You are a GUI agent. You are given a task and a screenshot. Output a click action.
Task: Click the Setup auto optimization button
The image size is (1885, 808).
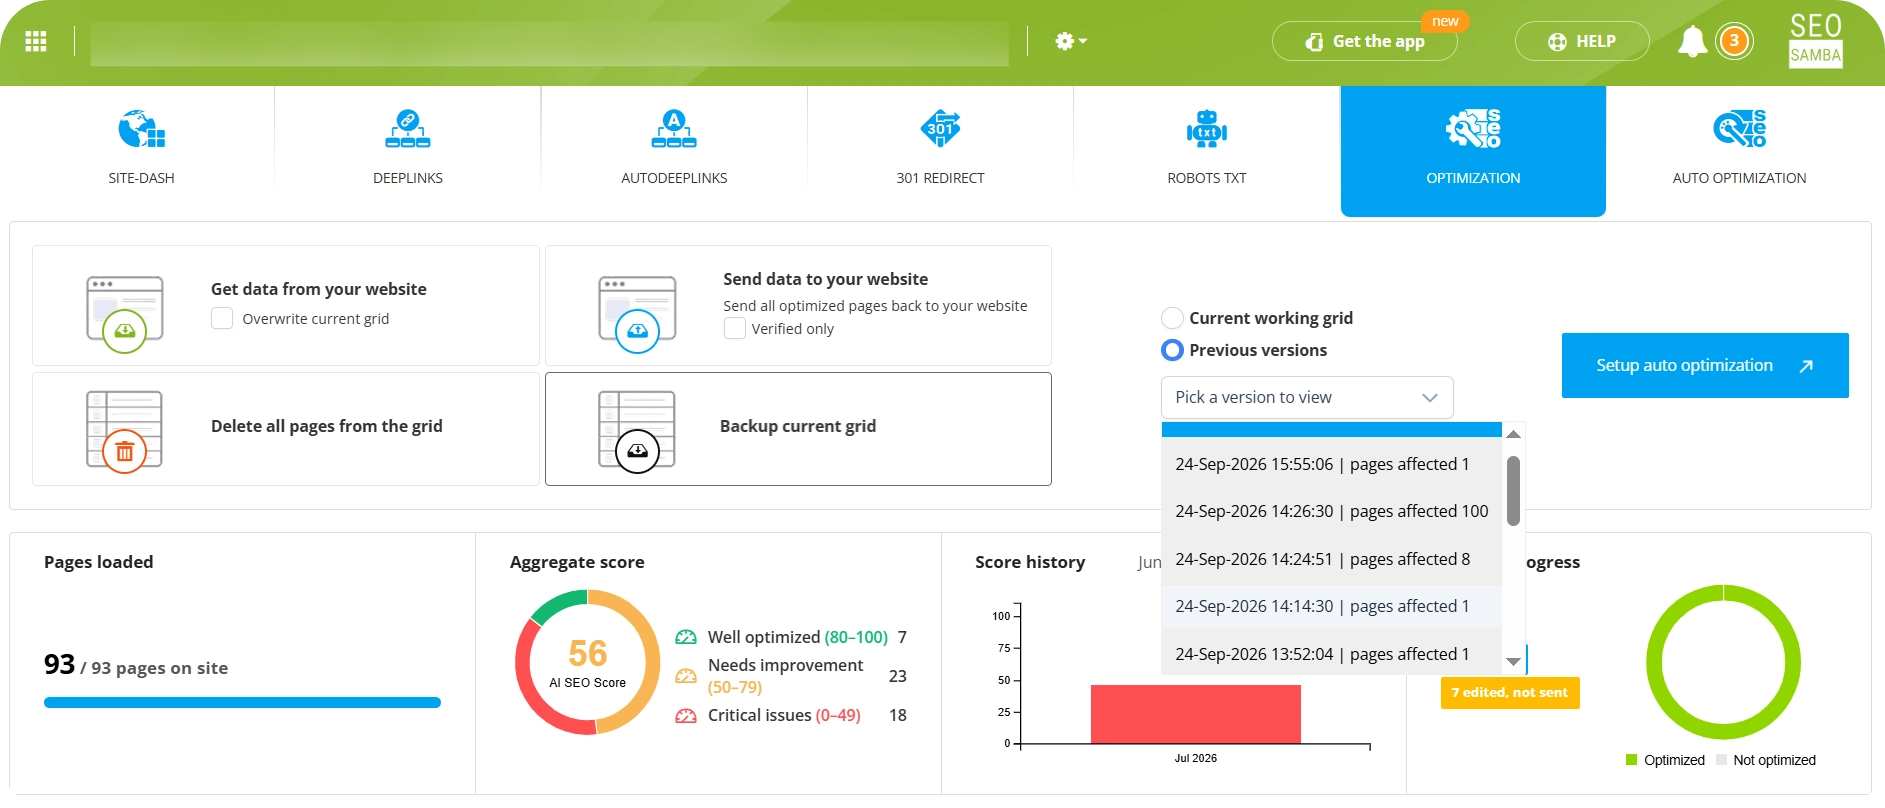(1705, 365)
